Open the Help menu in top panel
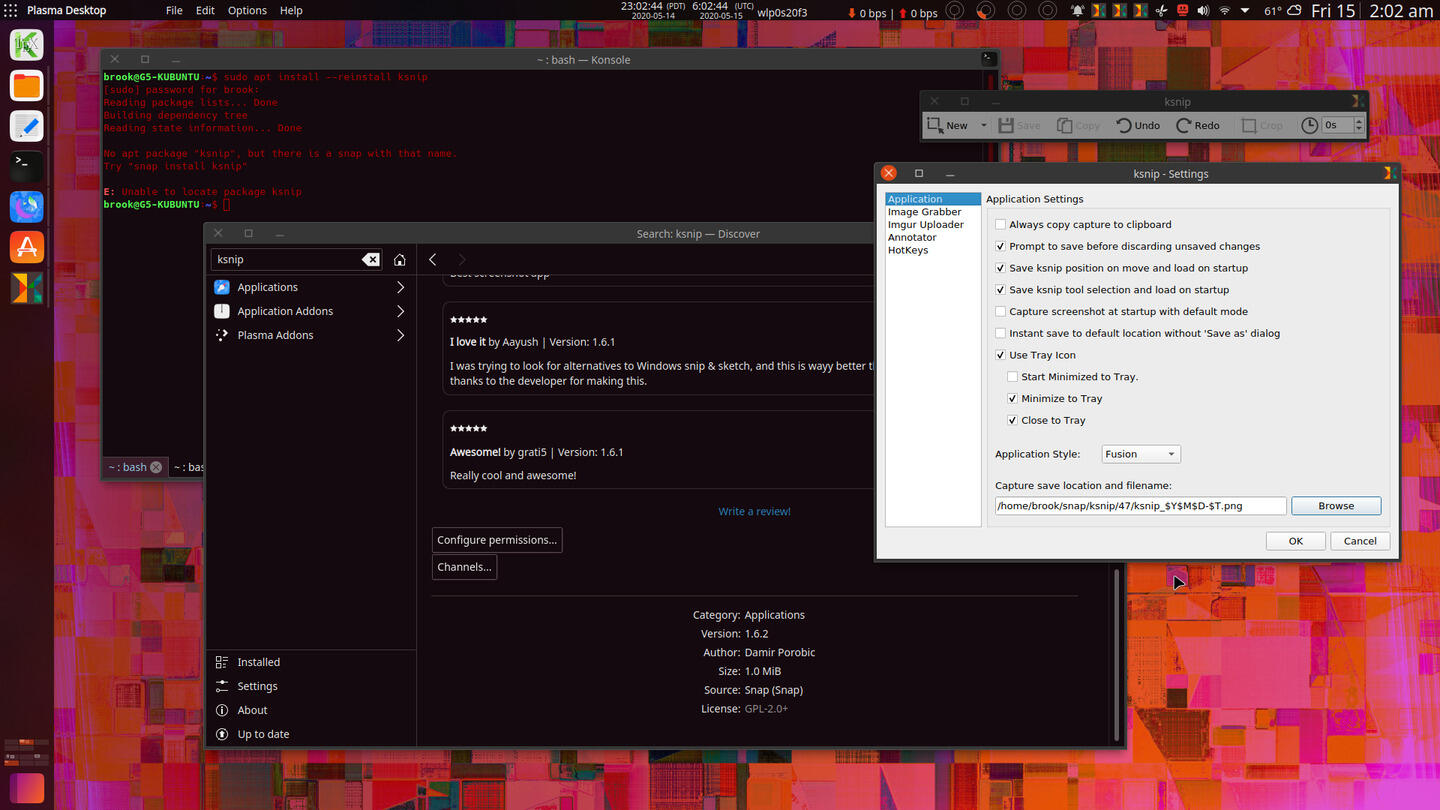1440x810 pixels. [291, 11]
